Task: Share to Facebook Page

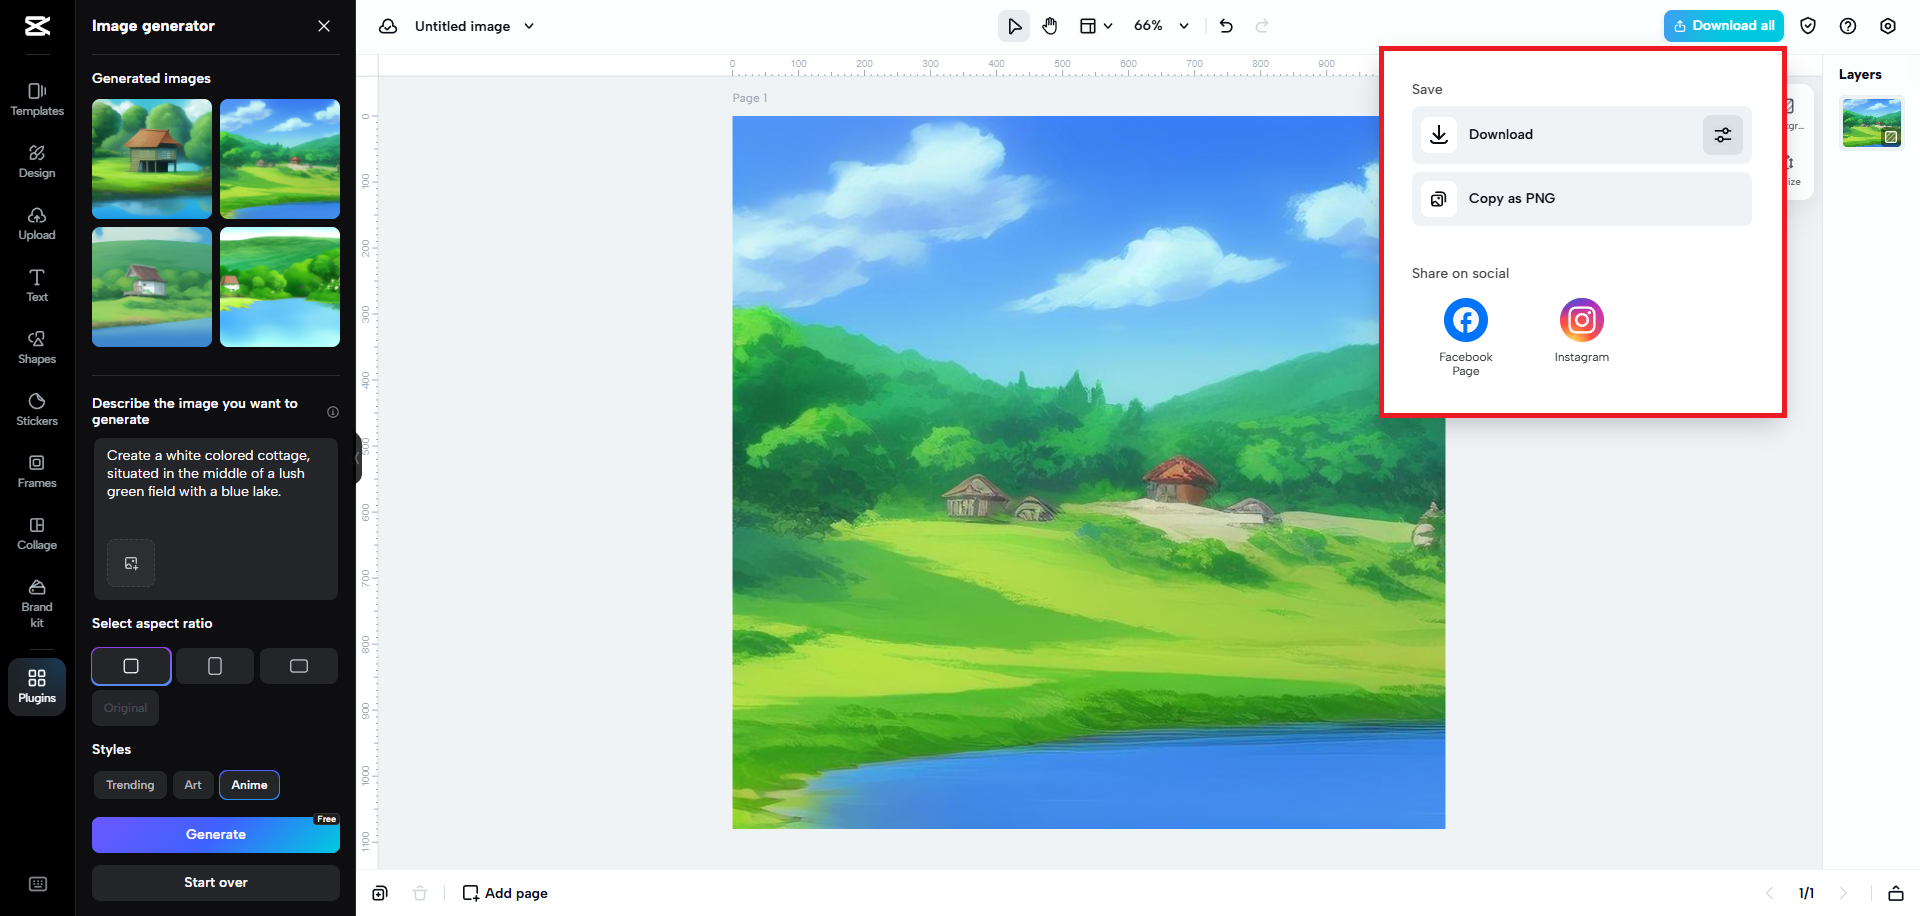Action: [x=1465, y=321]
